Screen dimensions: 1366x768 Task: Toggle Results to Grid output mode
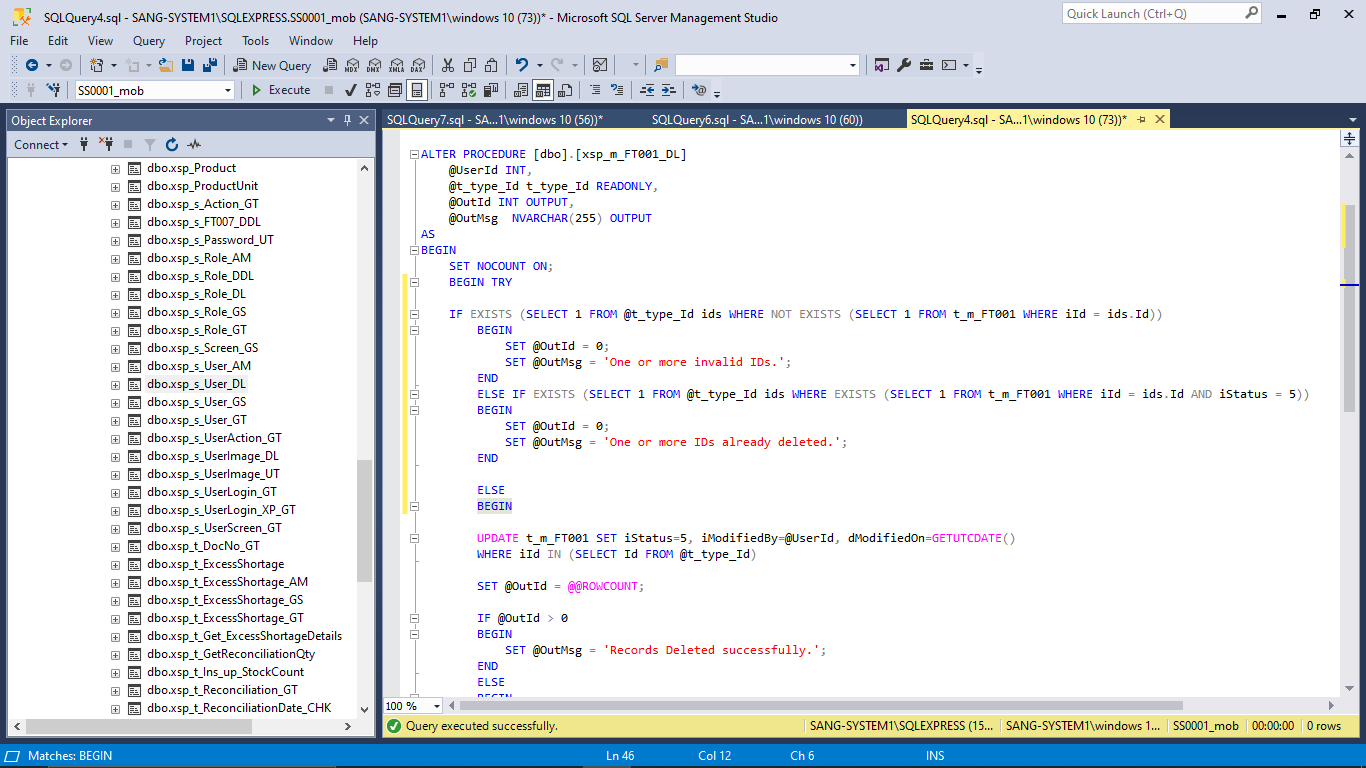[x=543, y=90]
